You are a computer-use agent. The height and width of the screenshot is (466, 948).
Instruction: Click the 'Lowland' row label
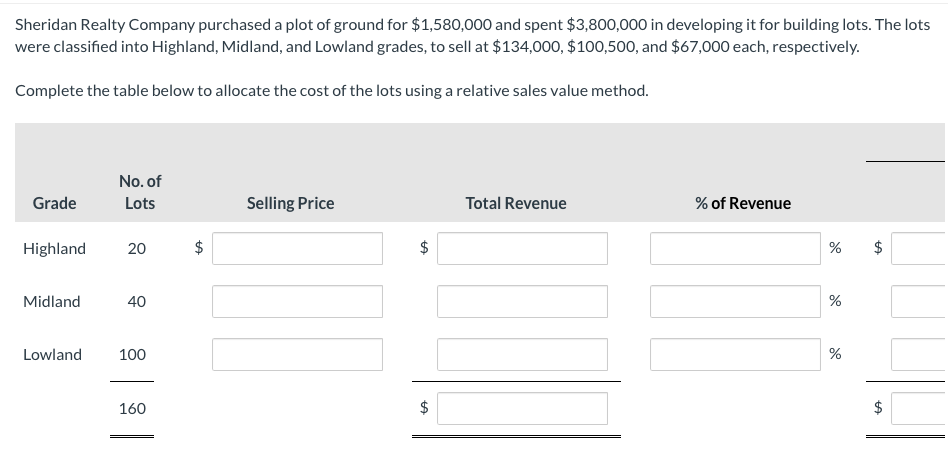[x=52, y=354]
